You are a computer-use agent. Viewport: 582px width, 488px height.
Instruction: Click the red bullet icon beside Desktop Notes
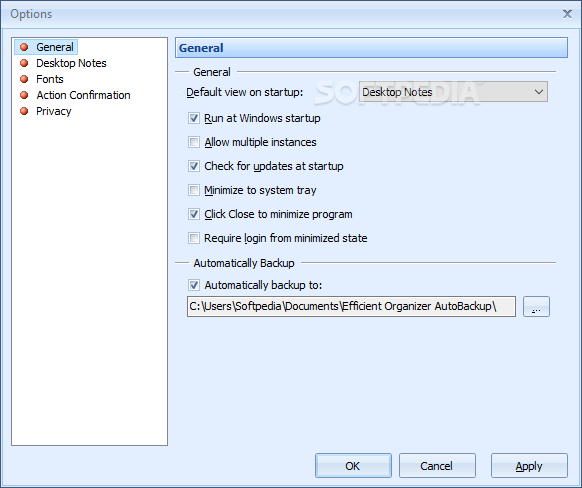click(24, 63)
